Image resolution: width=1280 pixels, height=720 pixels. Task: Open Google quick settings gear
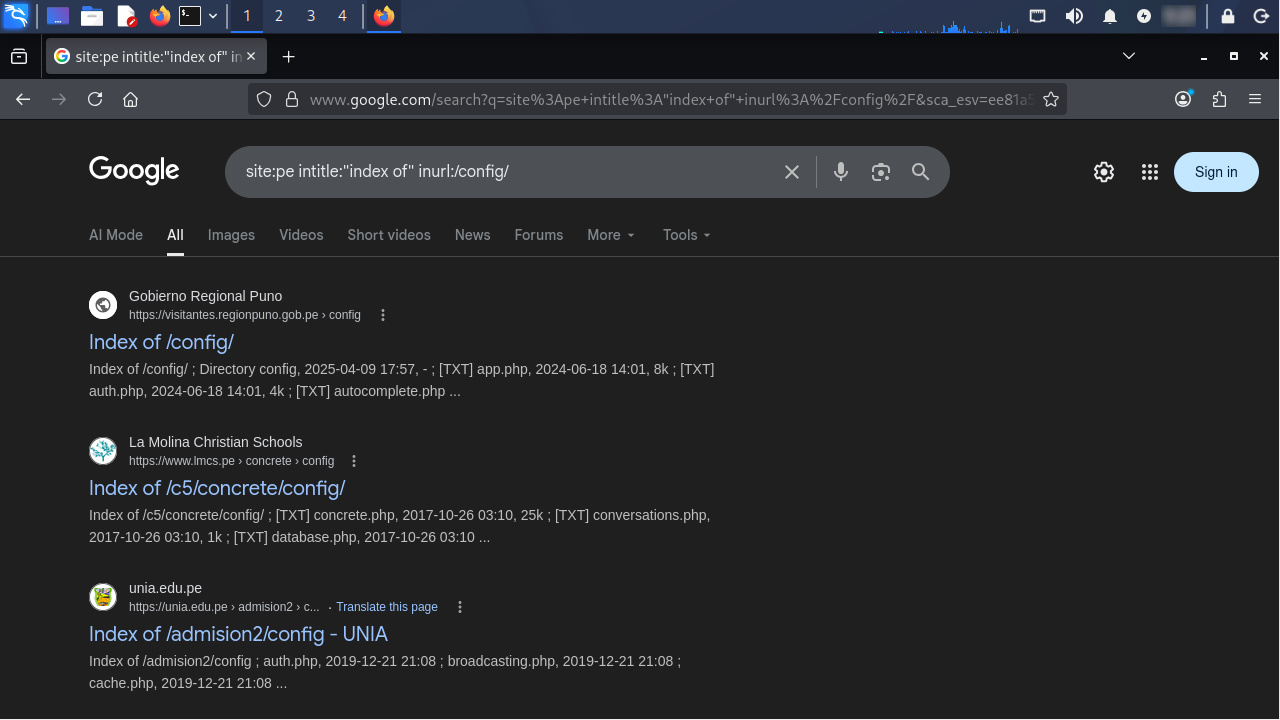click(1103, 172)
